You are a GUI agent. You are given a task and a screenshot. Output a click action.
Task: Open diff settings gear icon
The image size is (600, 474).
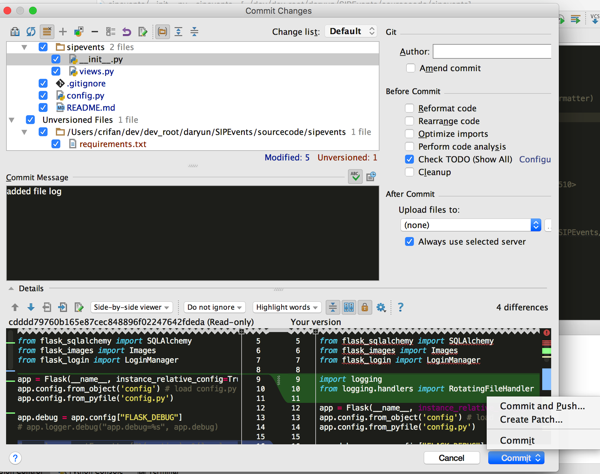(381, 308)
